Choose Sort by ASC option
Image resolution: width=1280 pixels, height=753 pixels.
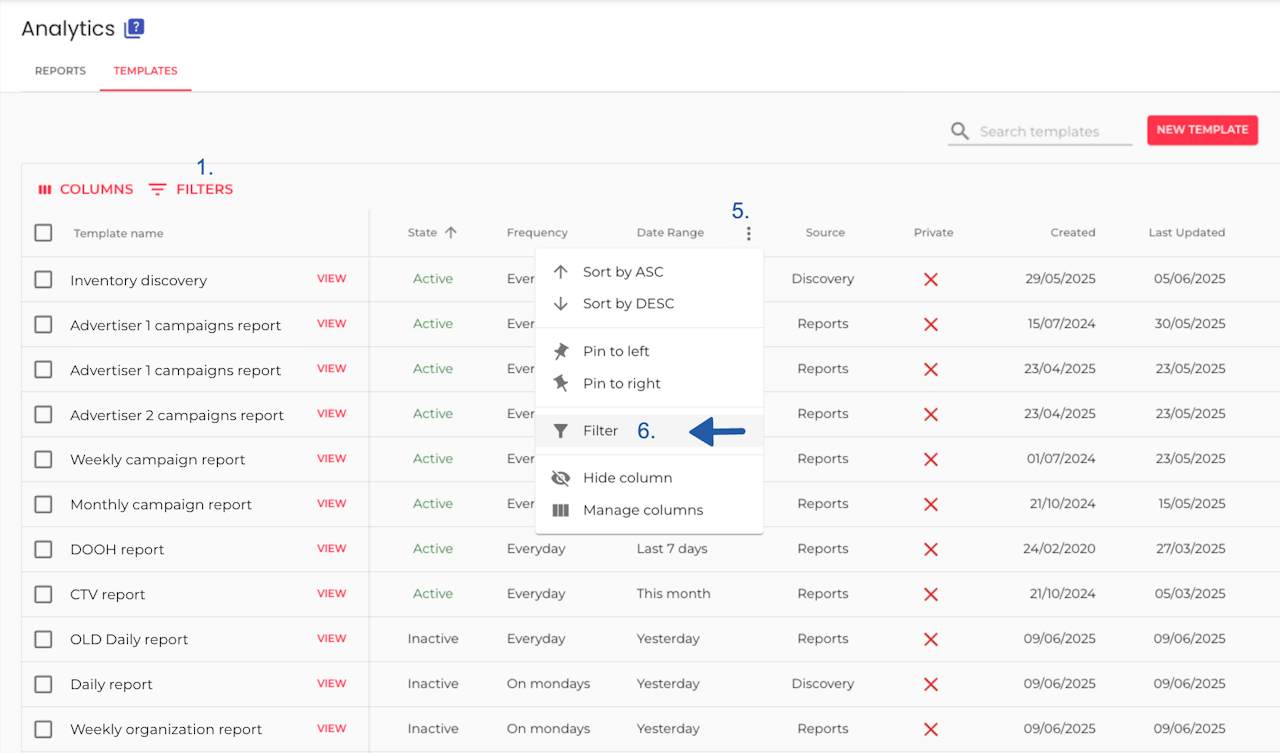point(622,272)
